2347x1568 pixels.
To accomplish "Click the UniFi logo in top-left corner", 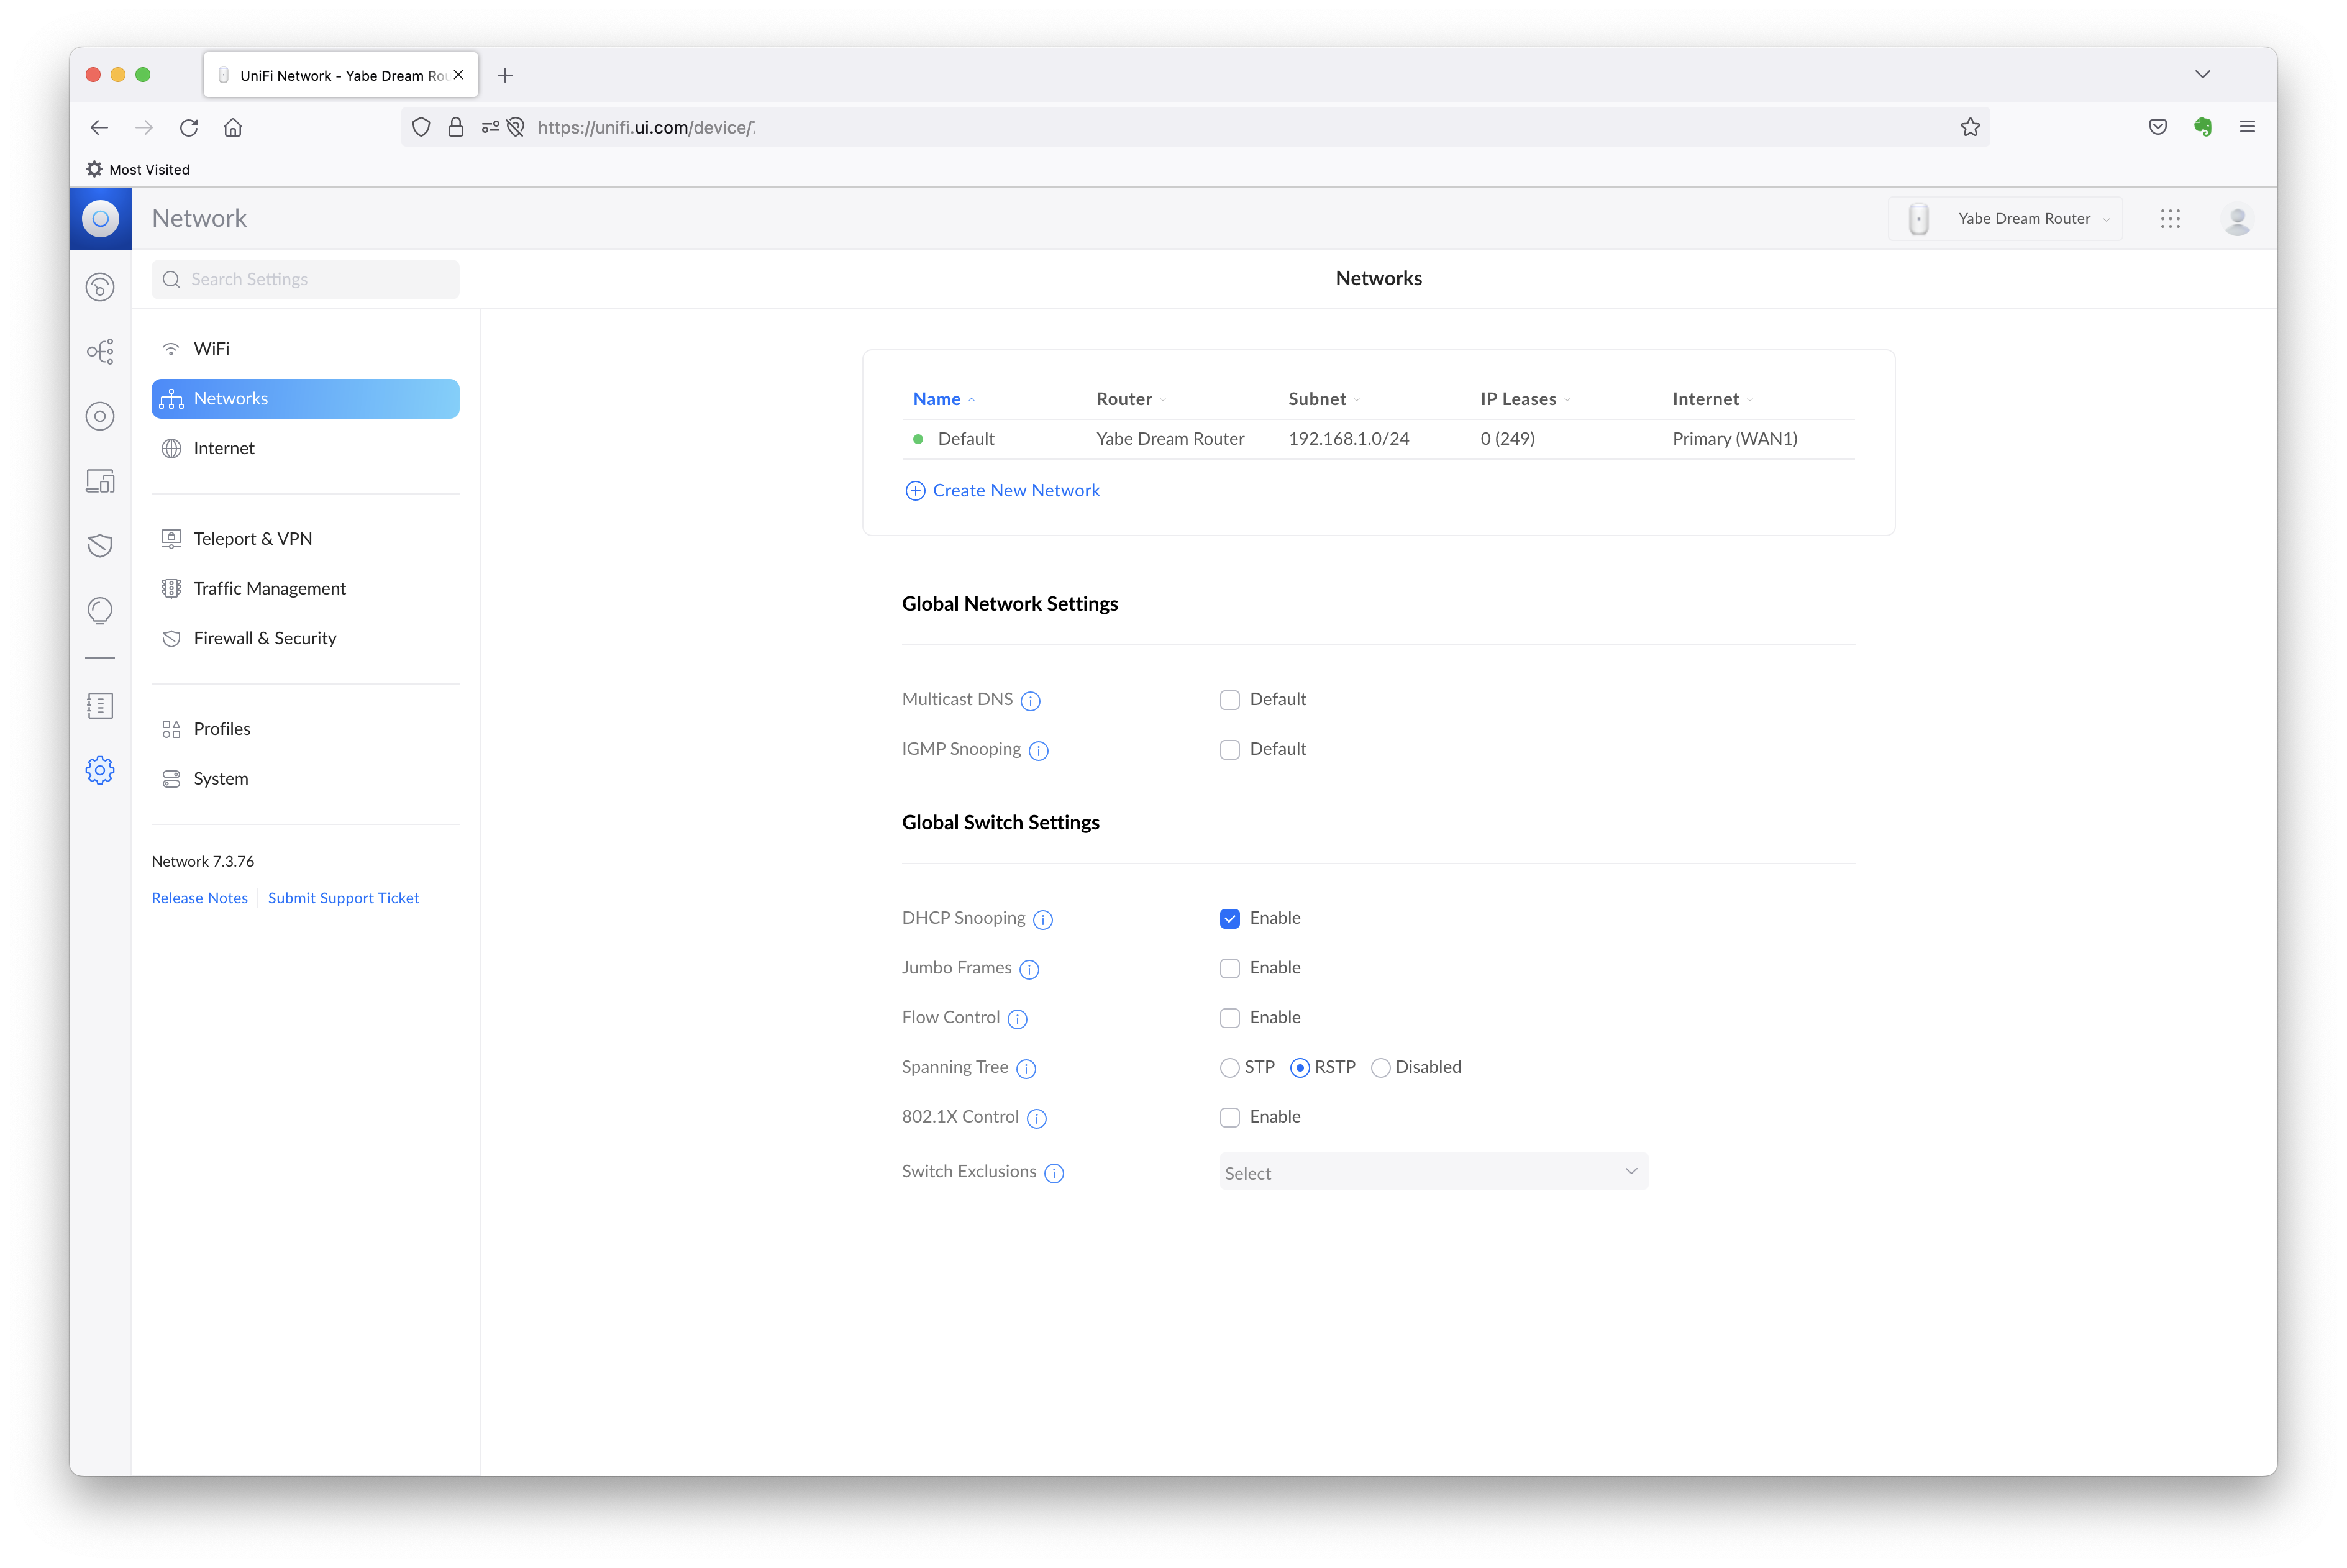I will [100, 218].
